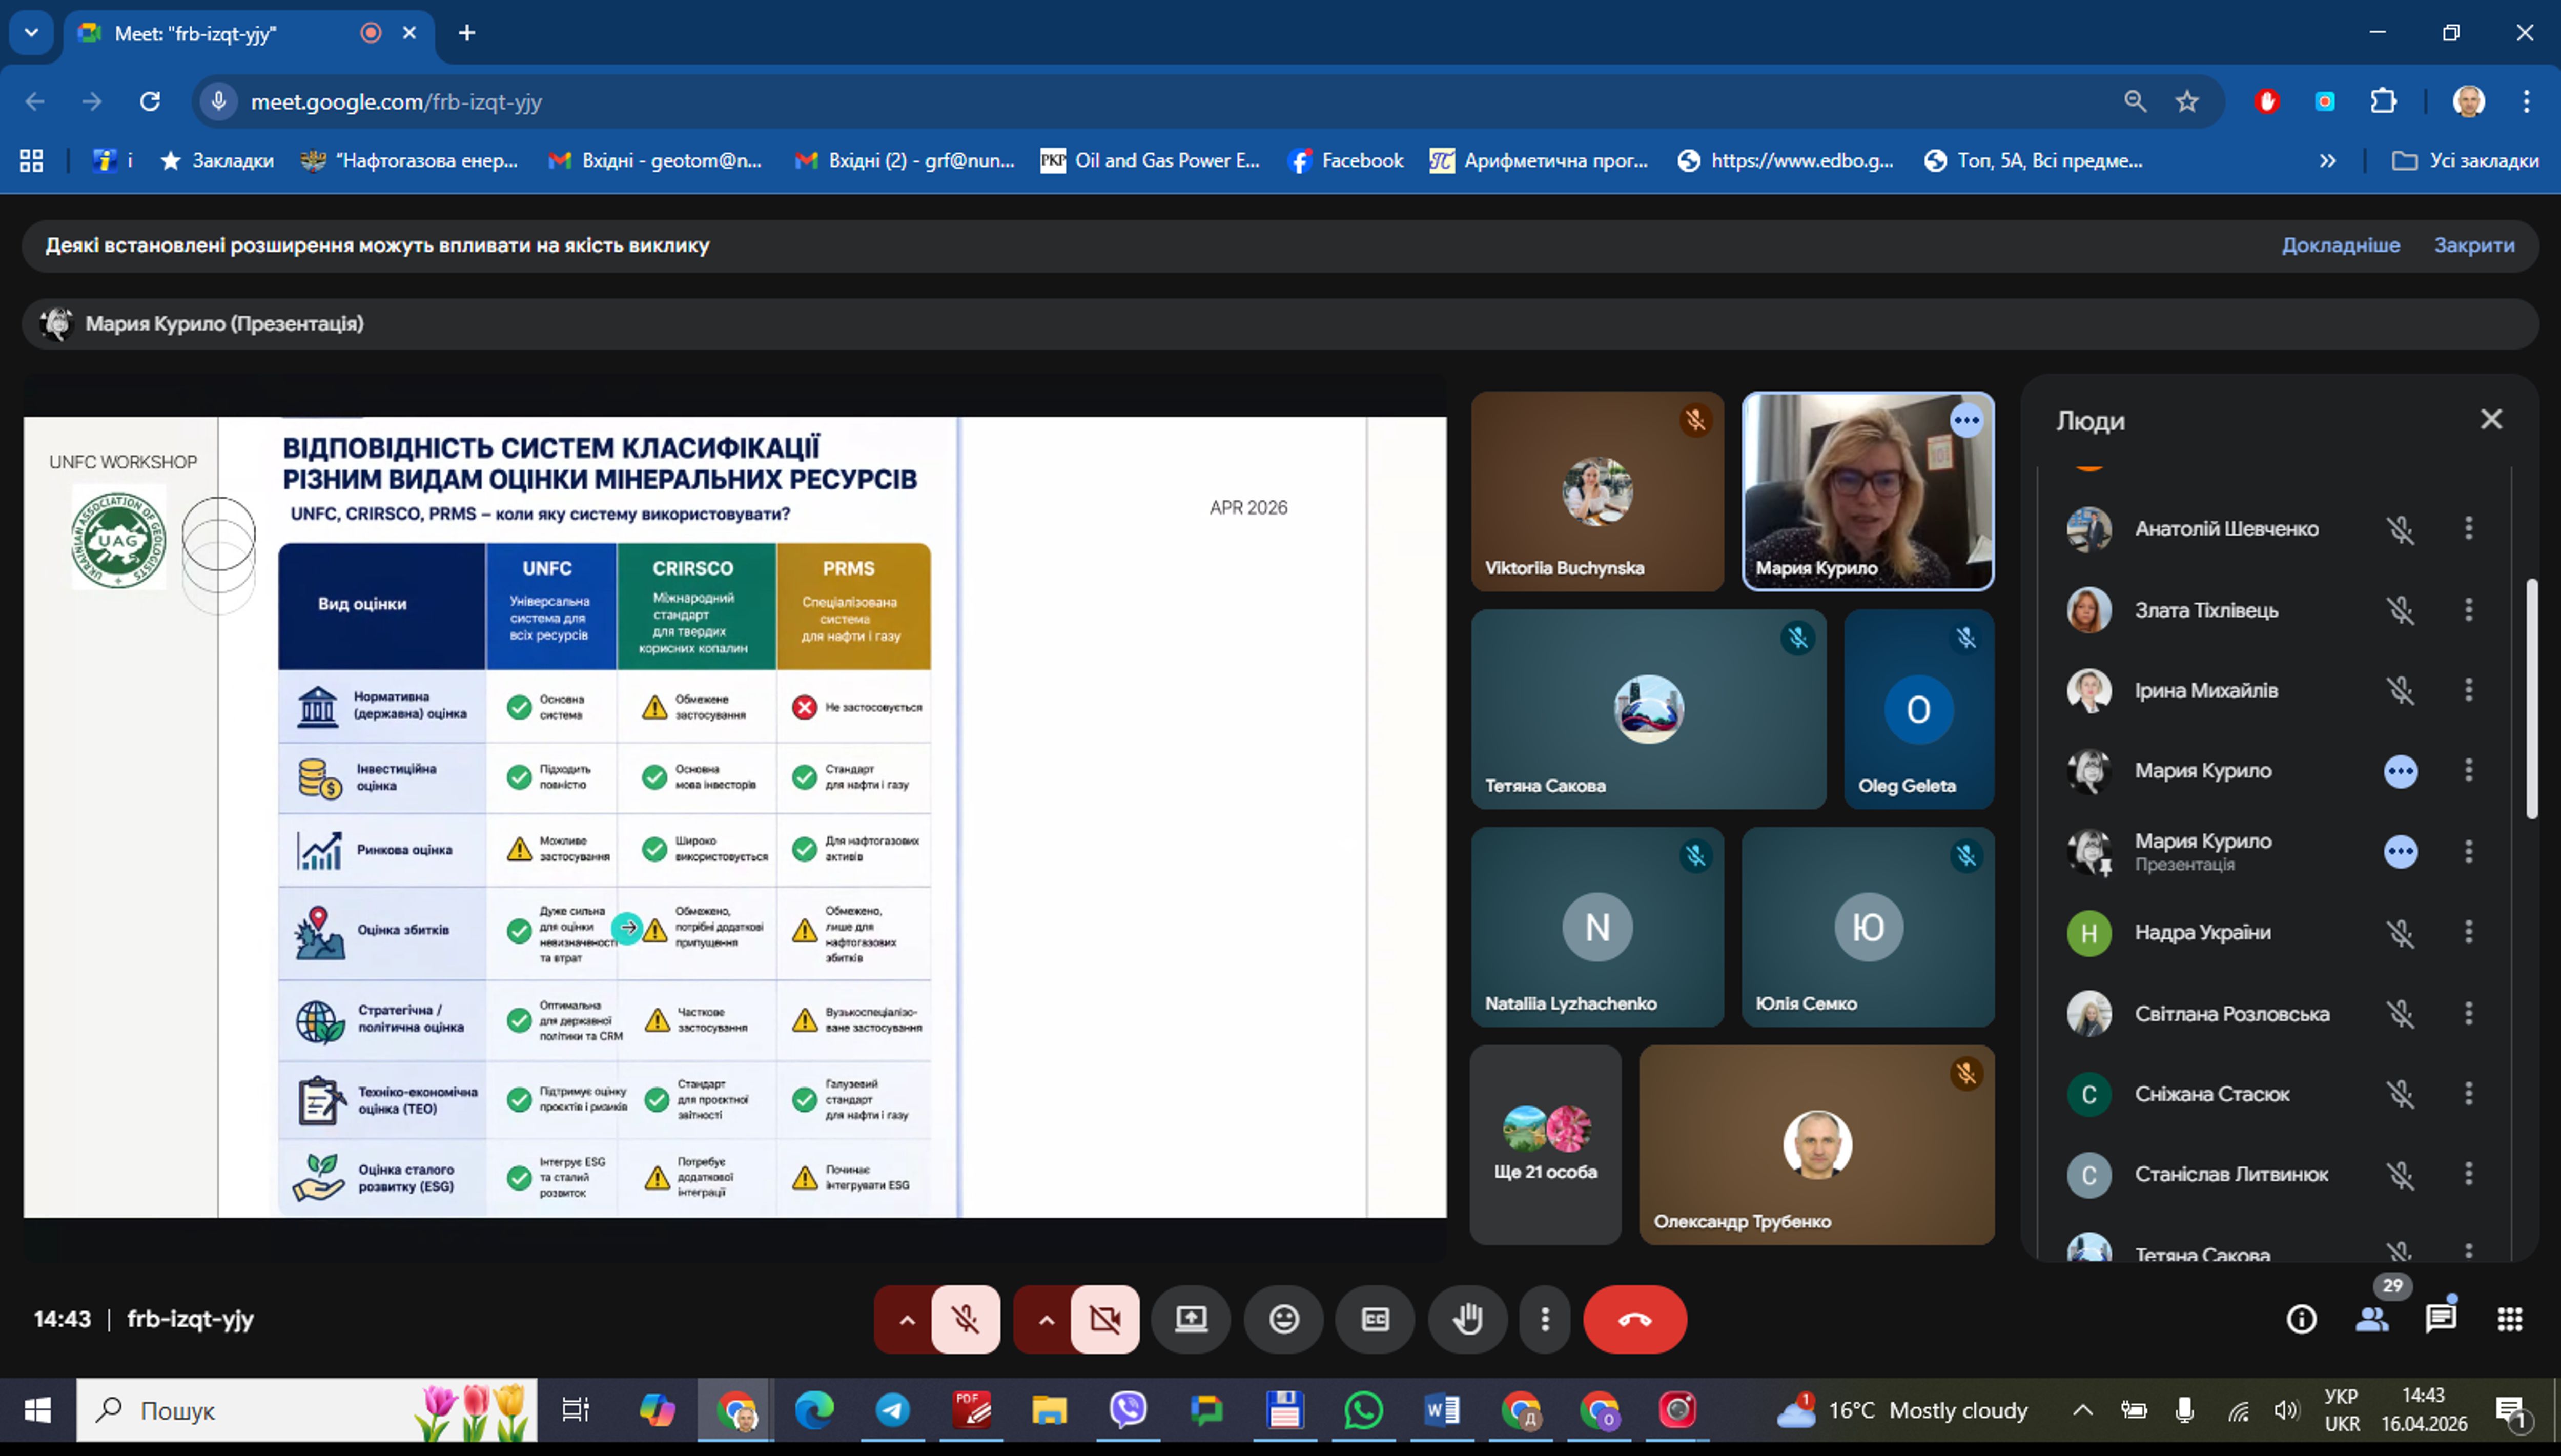Image resolution: width=2561 pixels, height=1456 pixels.
Task: Turn on captions with the CC button
Action: coord(1376,1319)
